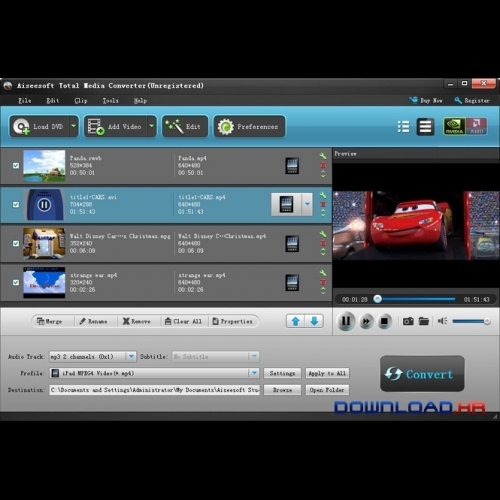The image size is (500, 500).
Task: Move selected item down with blue arrow
Action: pyautogui.click(x=314, y=321)
